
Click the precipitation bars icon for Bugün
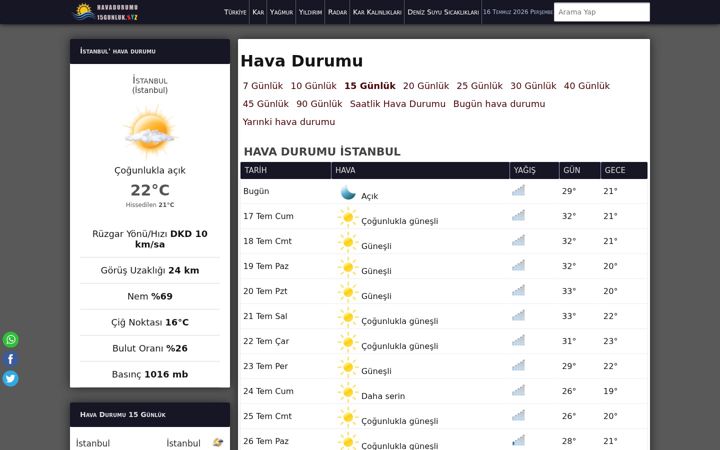tap(518, 190)
